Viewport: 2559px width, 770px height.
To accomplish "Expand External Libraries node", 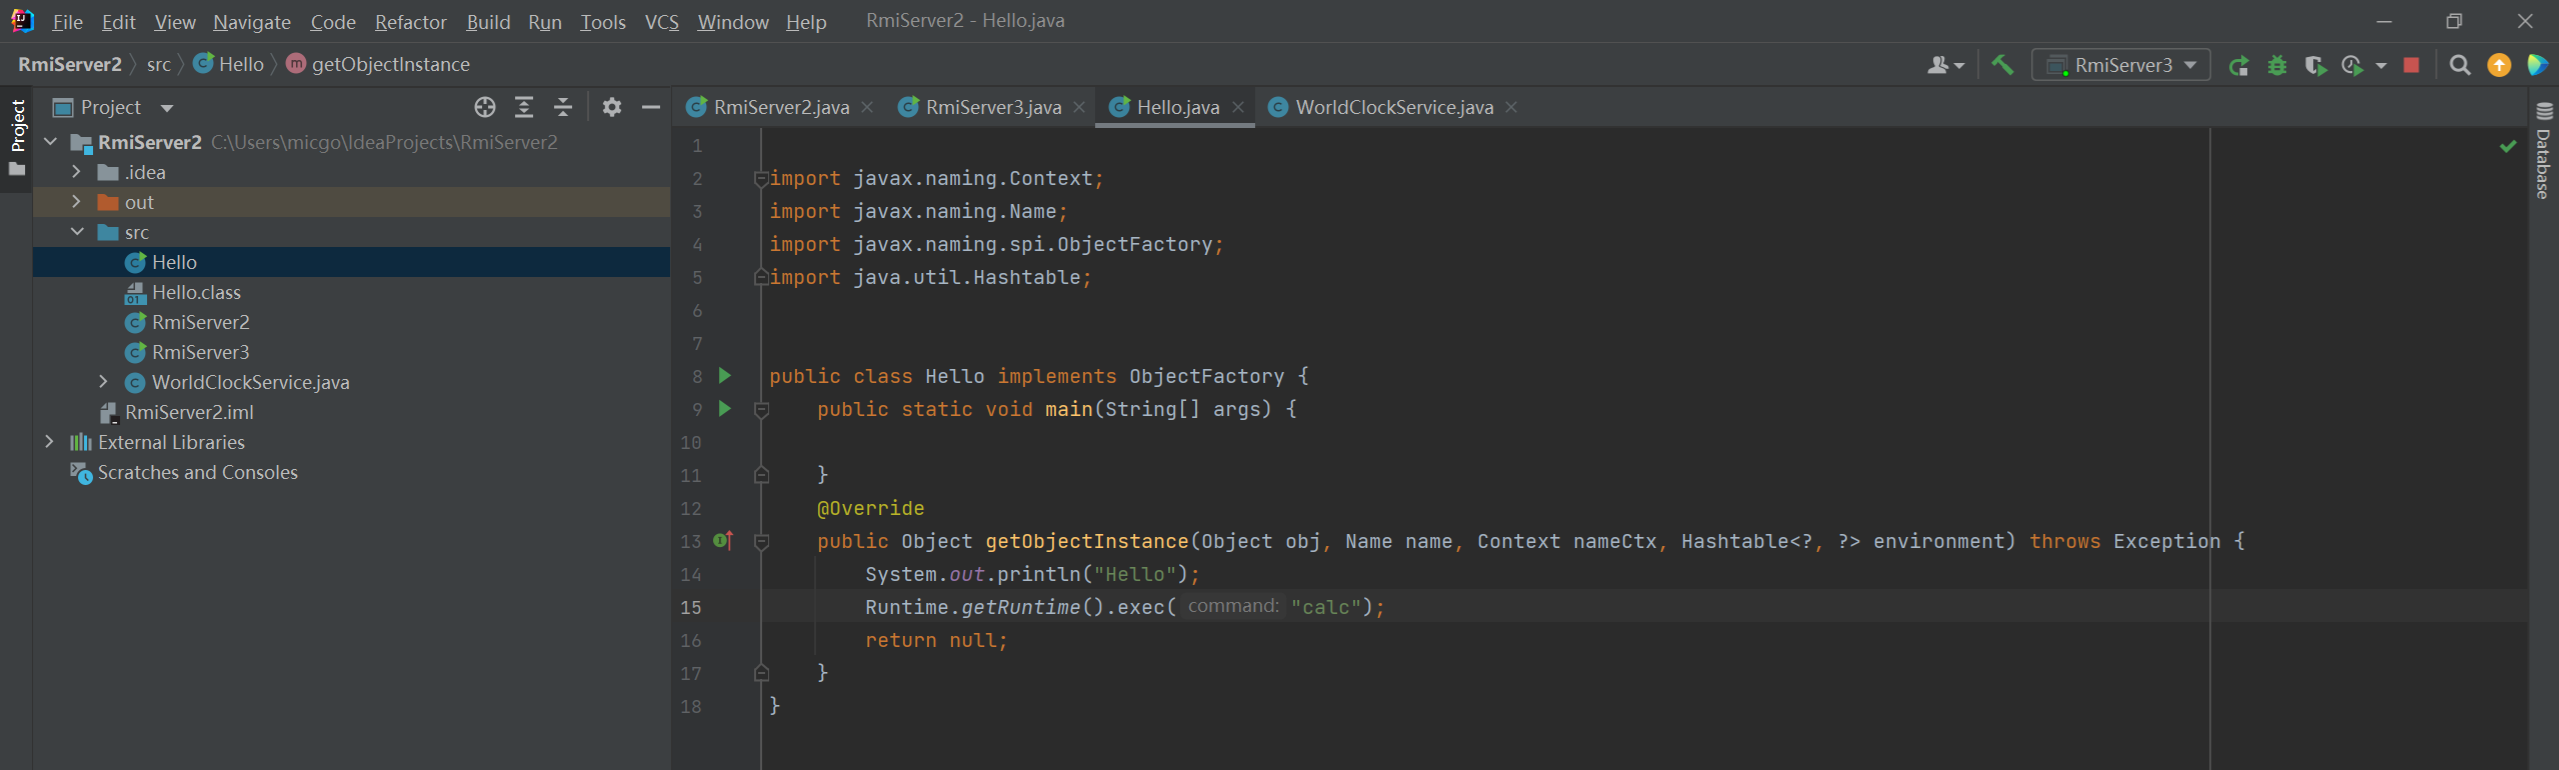I will tap(49, 442).
